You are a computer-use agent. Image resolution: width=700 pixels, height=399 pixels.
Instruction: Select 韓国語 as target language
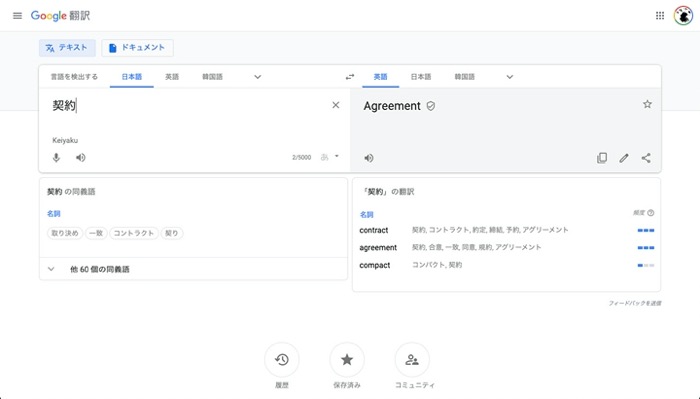click(465, 77)
